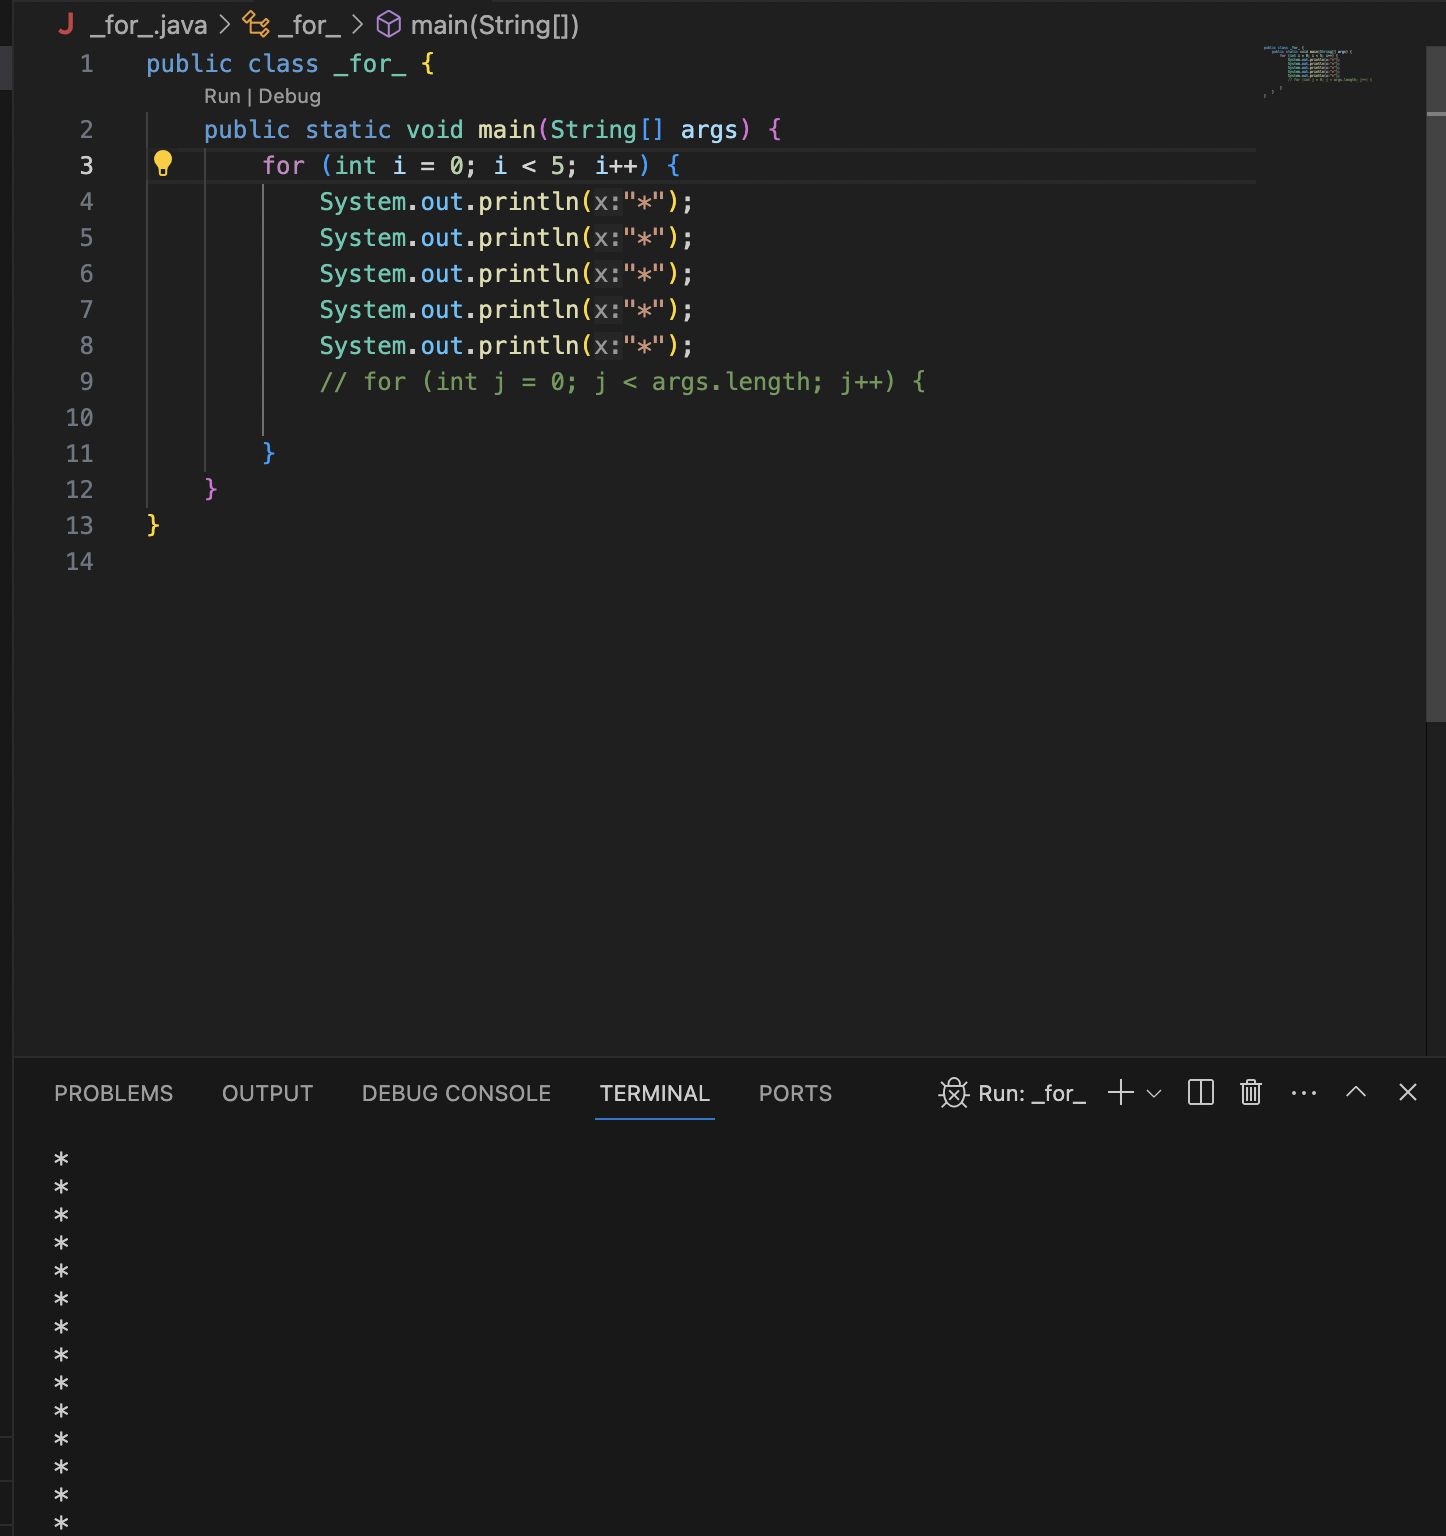Open the PORTS tab

pos(795,1094)
